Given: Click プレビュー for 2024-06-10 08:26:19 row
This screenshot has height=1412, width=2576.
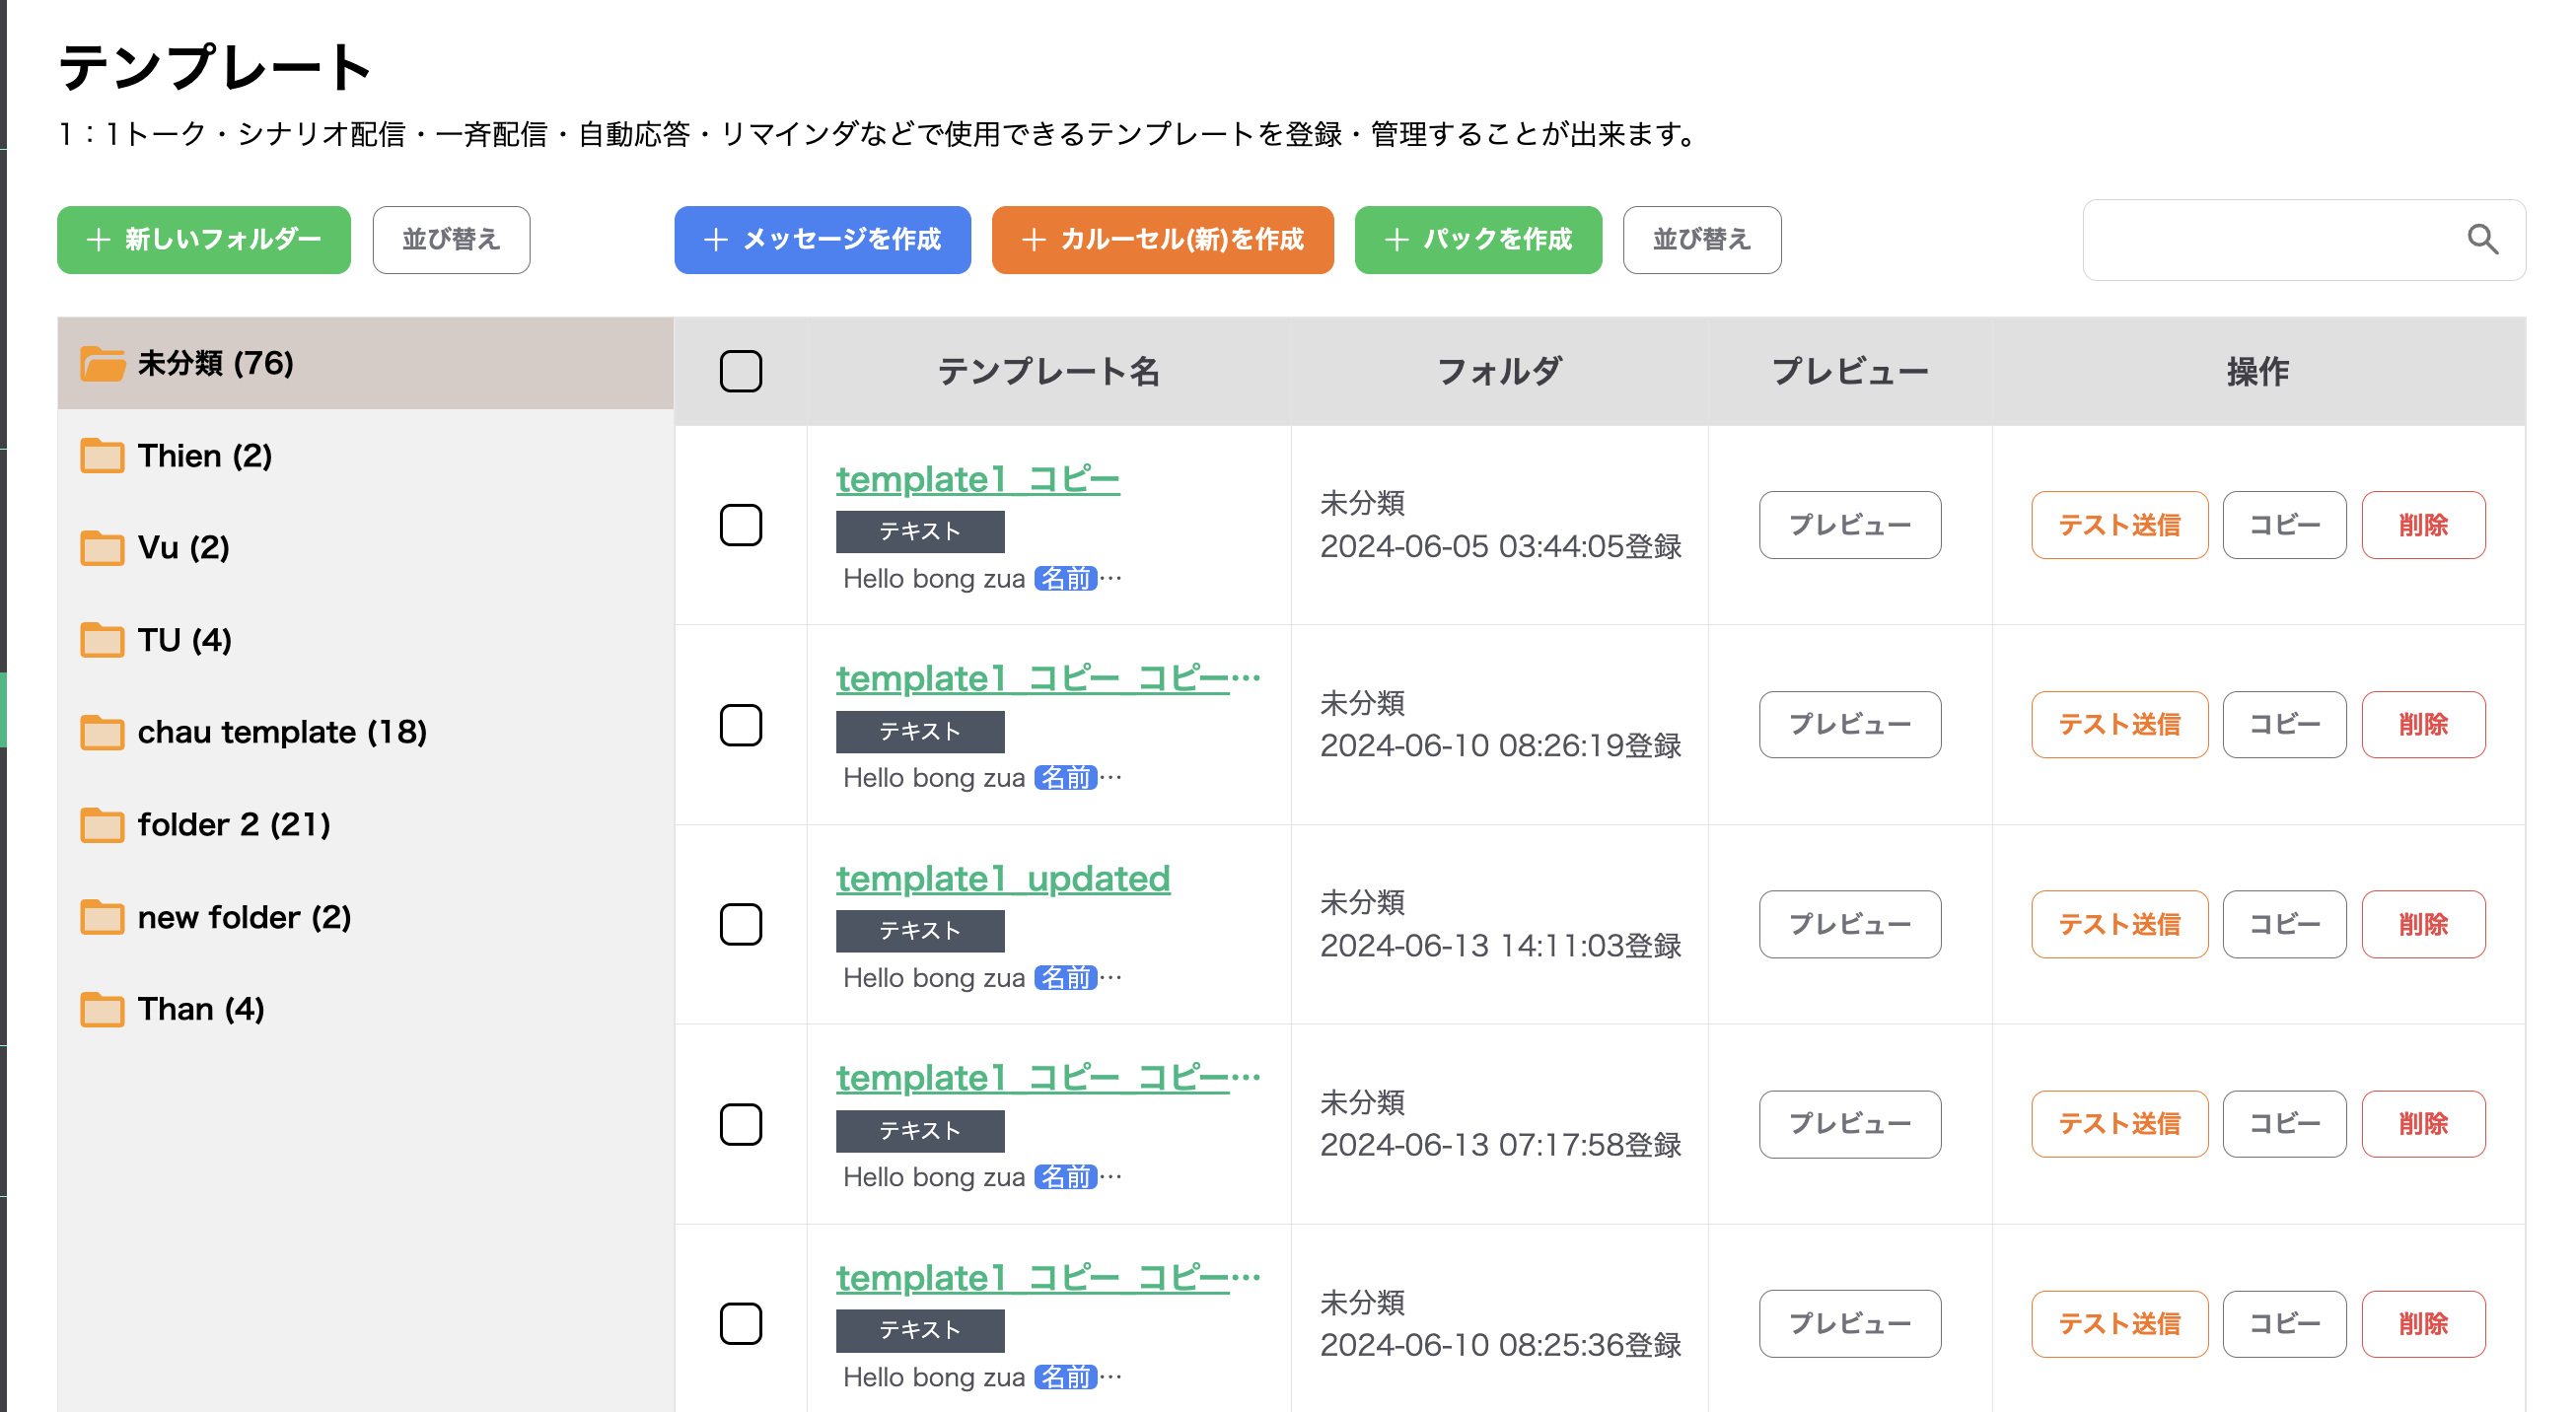Looking at the screenshot, I should (x=1850, y=725).
